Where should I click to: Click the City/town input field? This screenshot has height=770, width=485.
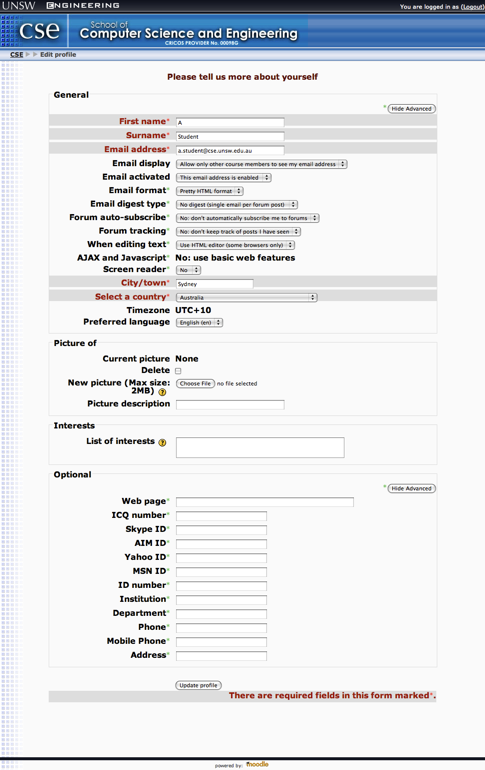pos(215,284)
